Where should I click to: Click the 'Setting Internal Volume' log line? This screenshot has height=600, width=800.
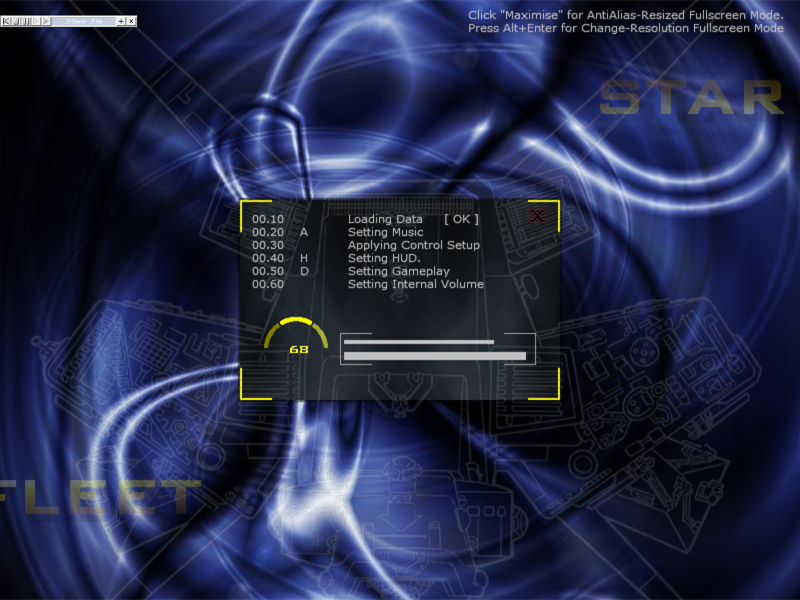coord(416,284)
